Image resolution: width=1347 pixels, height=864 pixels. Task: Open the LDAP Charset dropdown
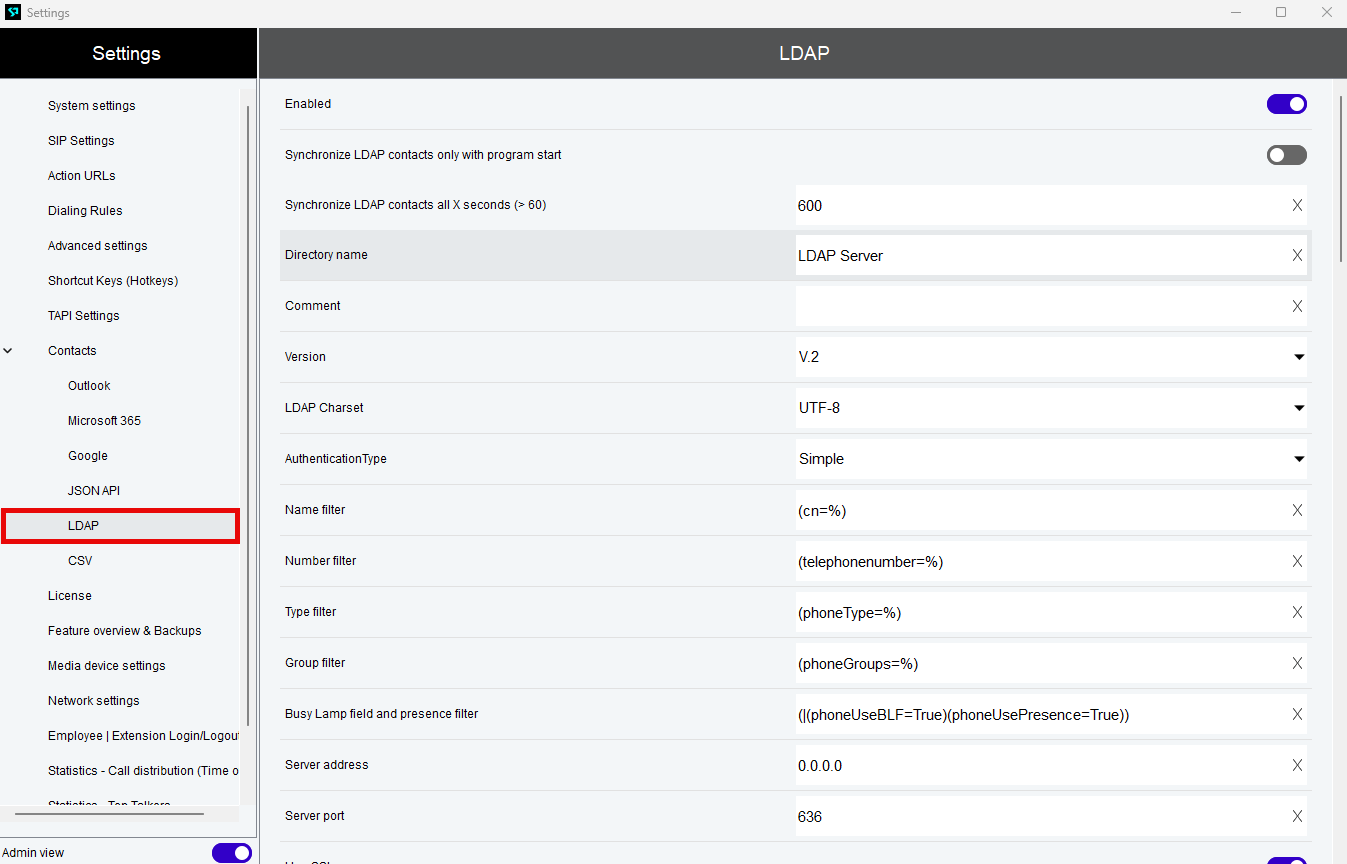pos(1051,408)
